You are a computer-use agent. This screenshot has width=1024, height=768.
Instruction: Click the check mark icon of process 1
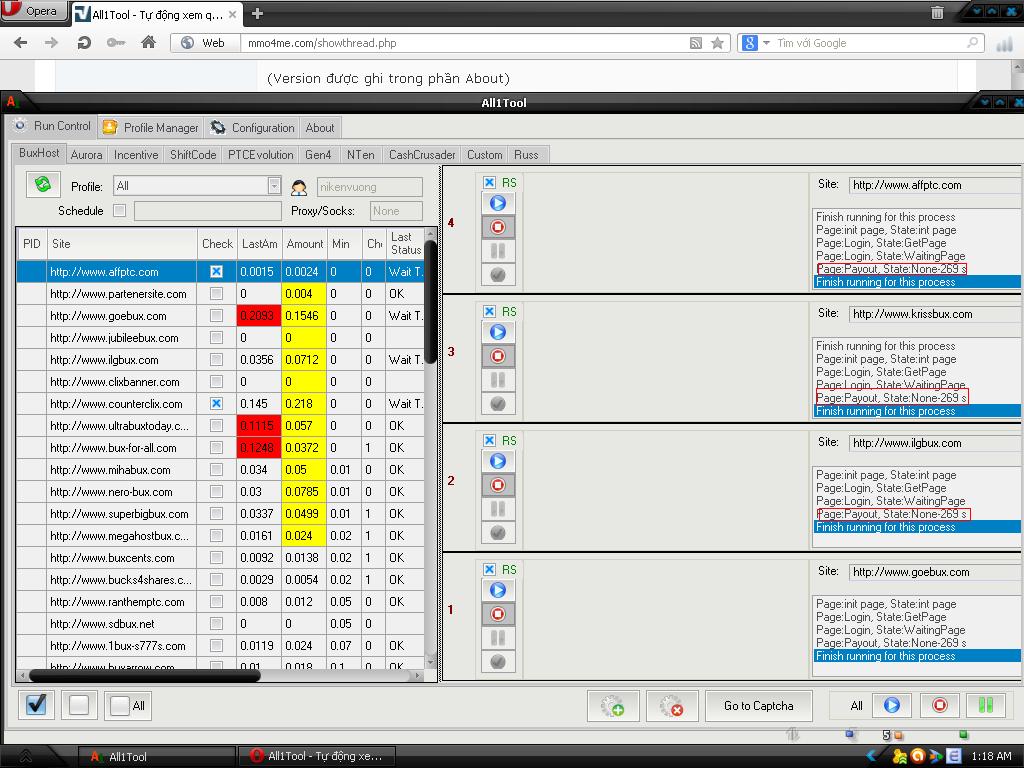click(498, 662)
